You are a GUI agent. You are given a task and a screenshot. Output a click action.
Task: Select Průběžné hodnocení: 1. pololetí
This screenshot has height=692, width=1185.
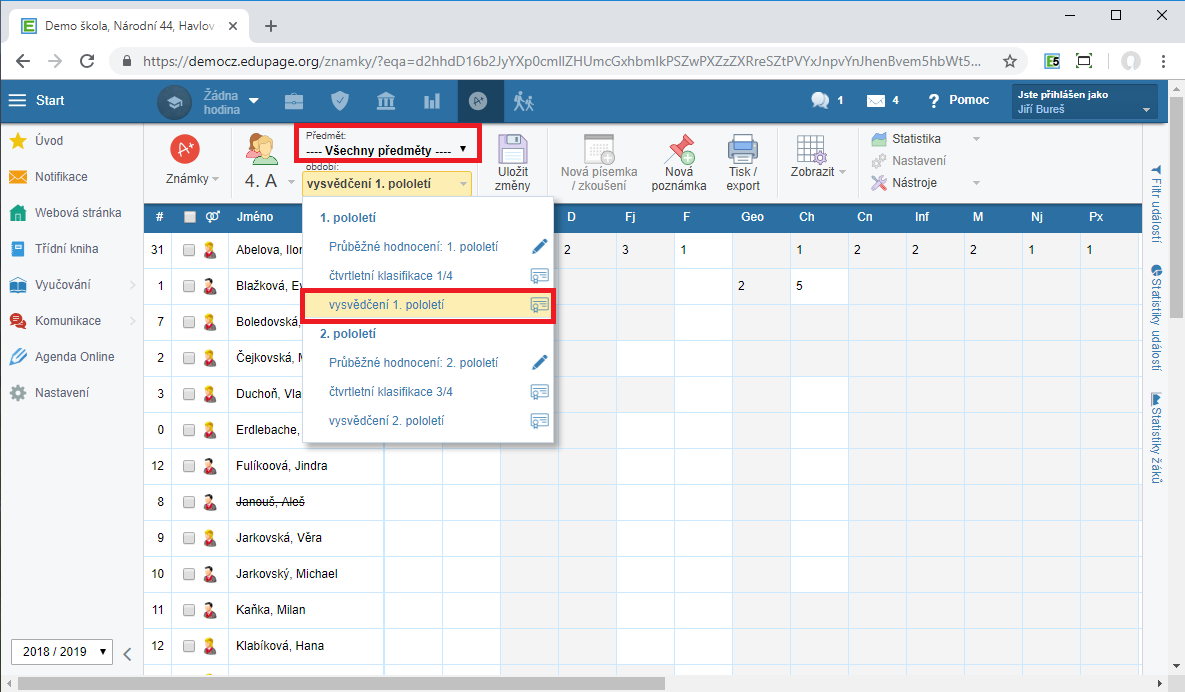(x=413, y=246)
